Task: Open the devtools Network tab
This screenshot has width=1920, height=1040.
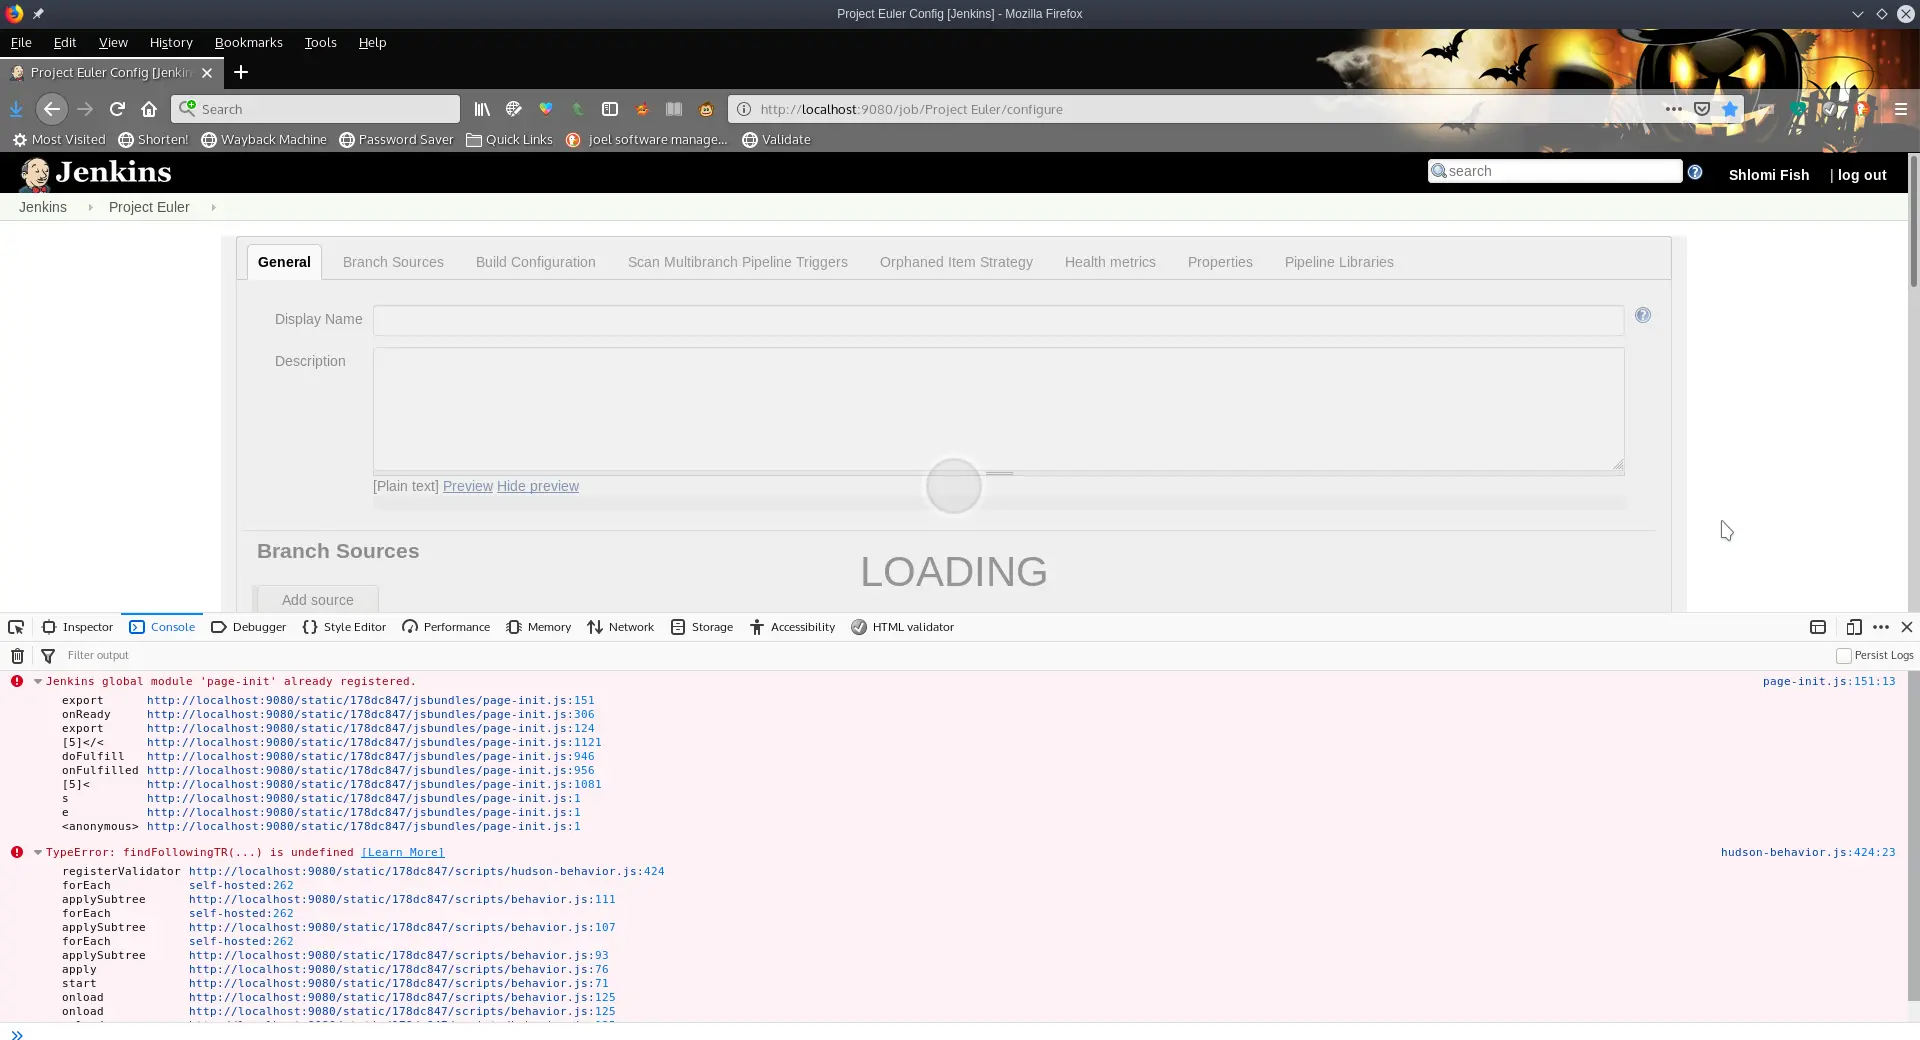Action: point(621,627)
